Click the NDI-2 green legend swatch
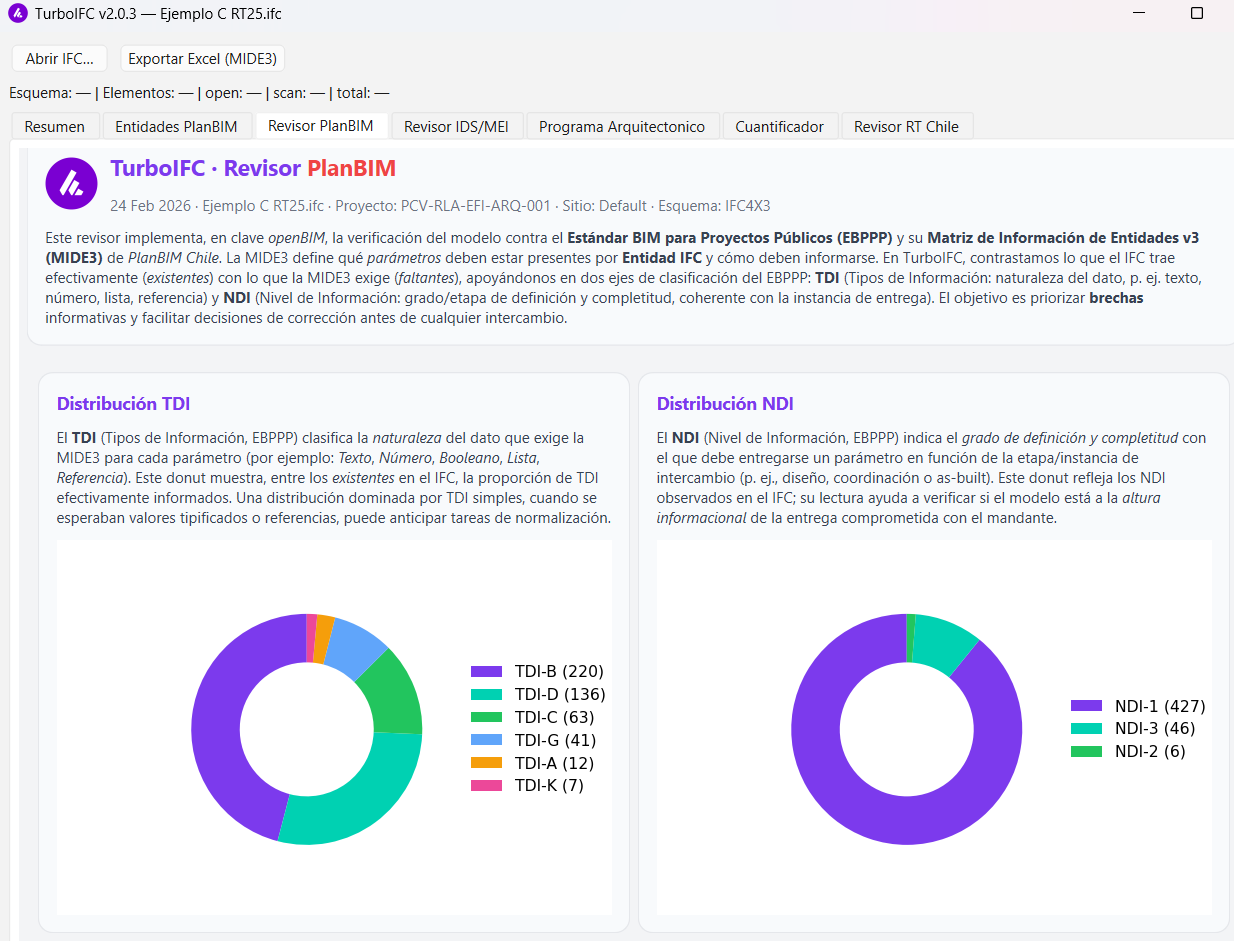1234x941 pixels. click(1086, 751)
